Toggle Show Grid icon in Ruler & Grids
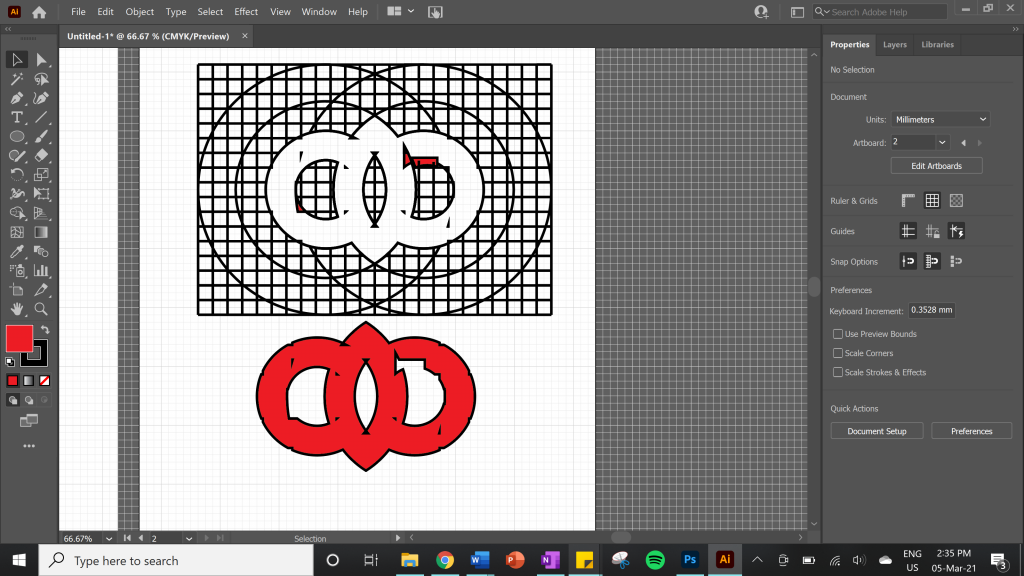The height and width of the screenshot is (576, 1024). (x=932, y=200)
